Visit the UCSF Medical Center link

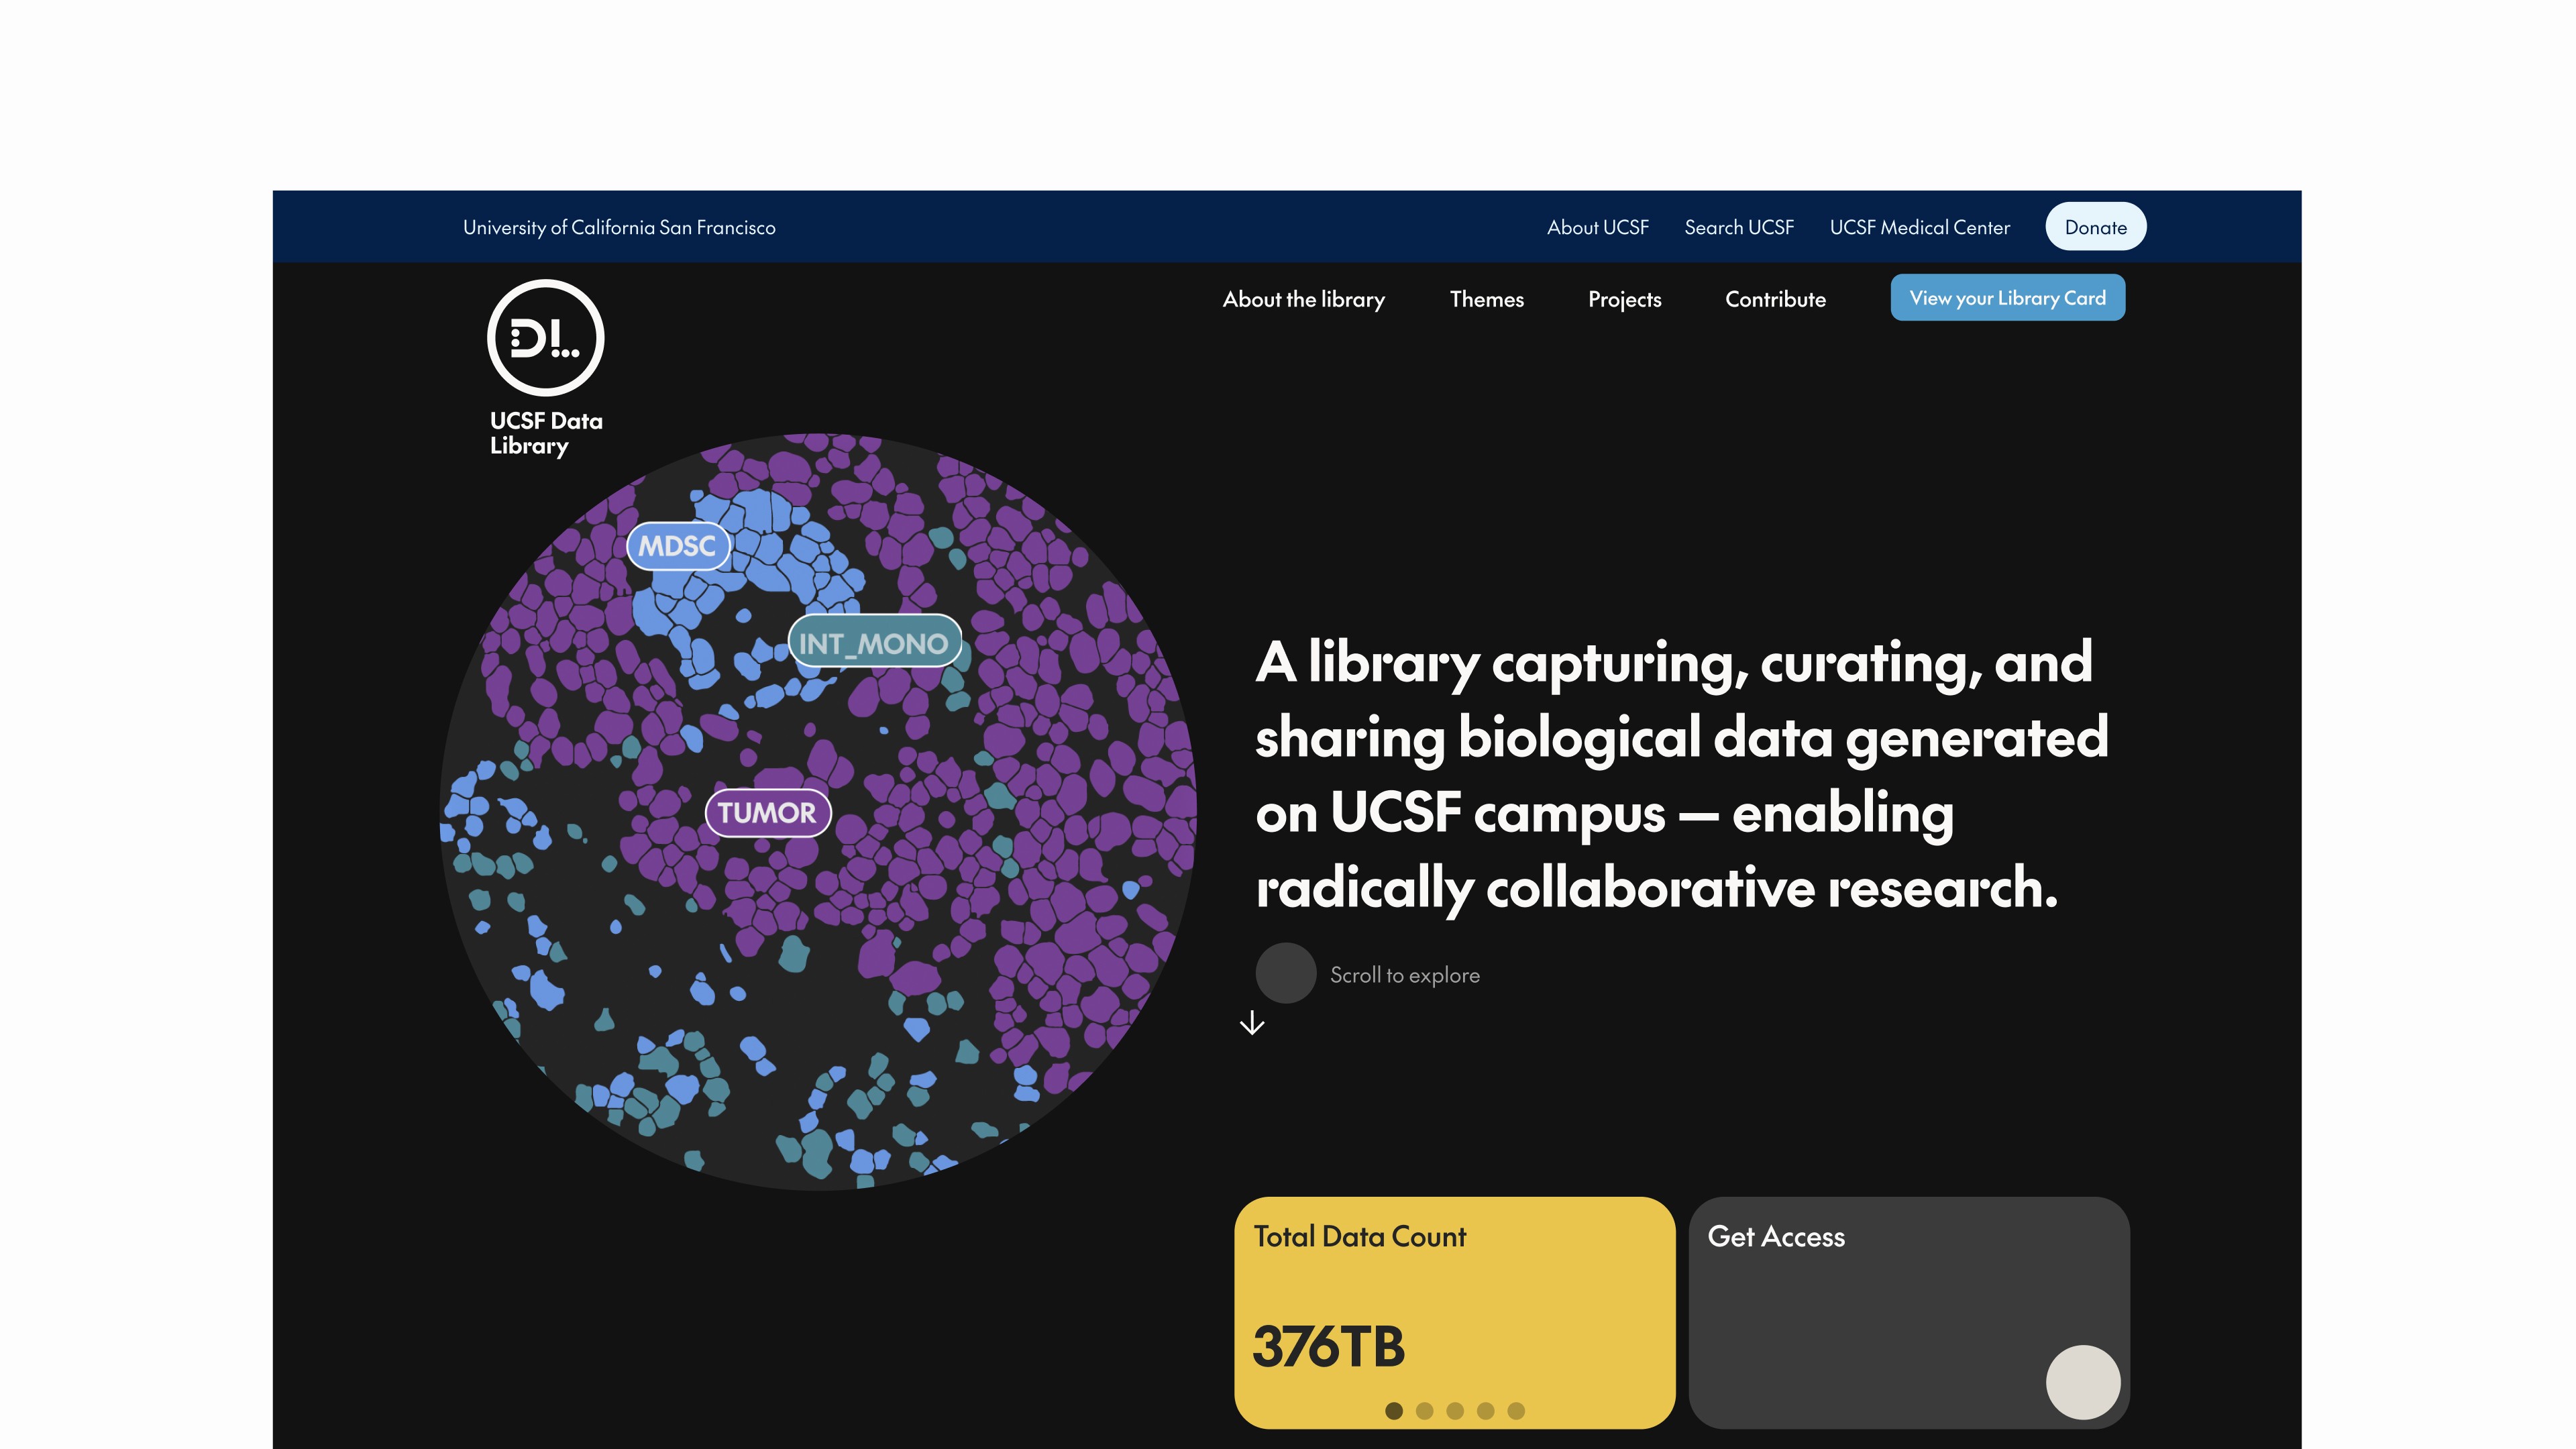(1920, 227)
